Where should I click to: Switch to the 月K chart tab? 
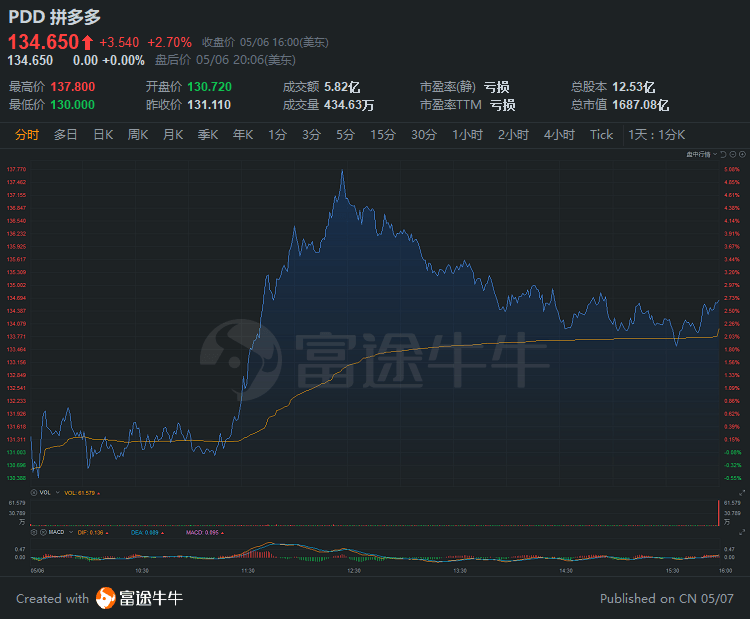pos(173,135)
